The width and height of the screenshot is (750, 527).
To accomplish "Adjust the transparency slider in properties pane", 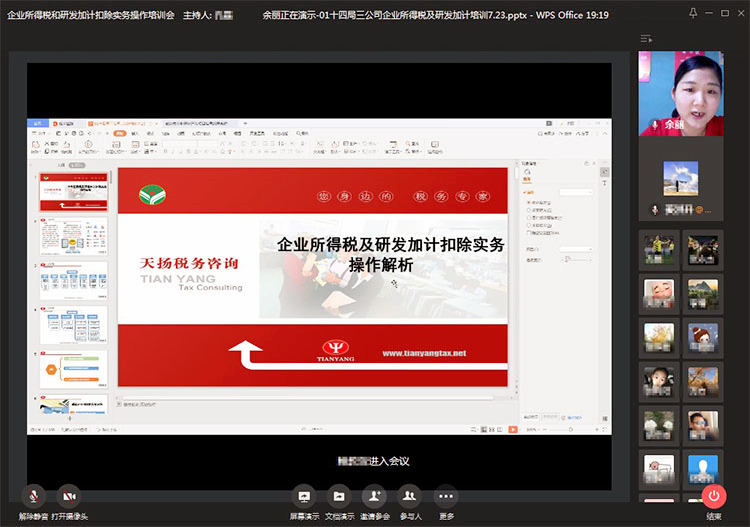I will coord(568,259).
